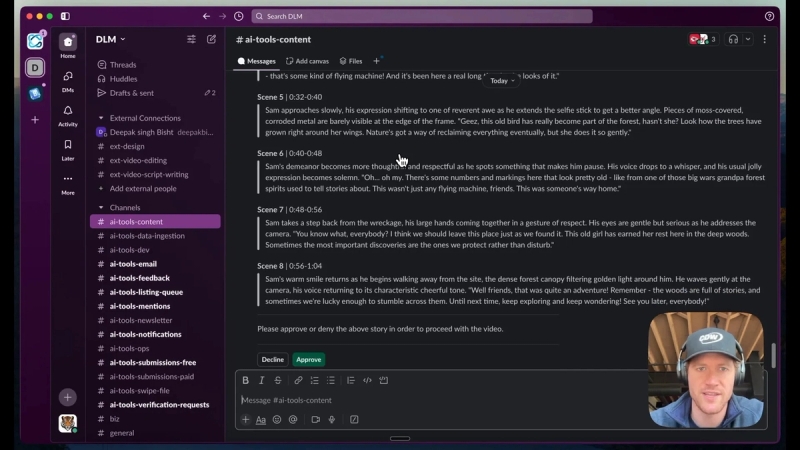Toggle italic formatting
The width and height of the screenshot is (800, 450).
[x=261, y=380]
